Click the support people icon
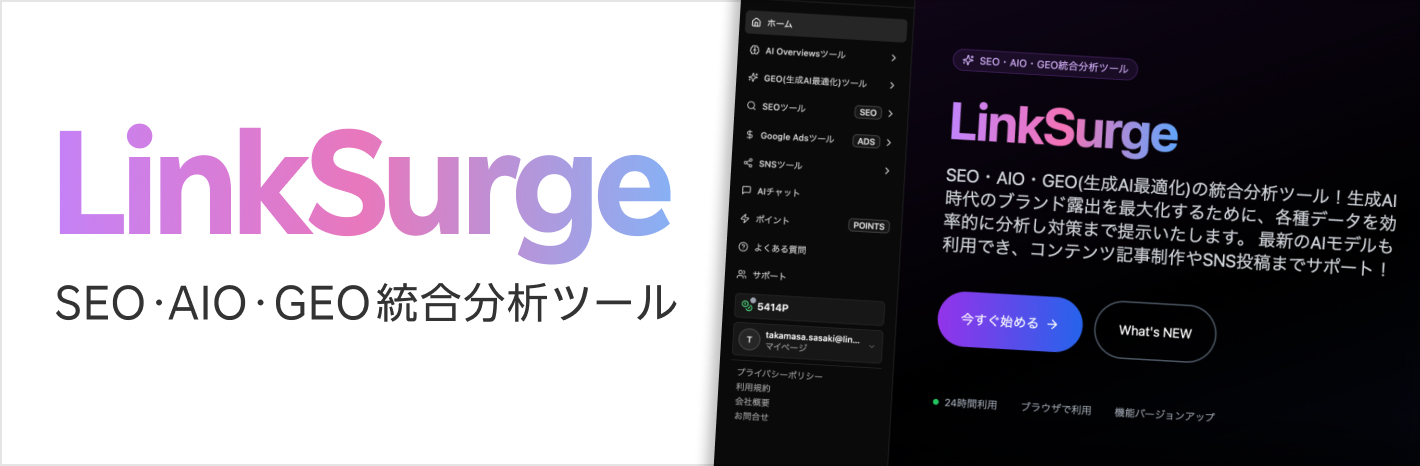The height and width of the screenshot is (466, 1420). click(x=742, y=274)
